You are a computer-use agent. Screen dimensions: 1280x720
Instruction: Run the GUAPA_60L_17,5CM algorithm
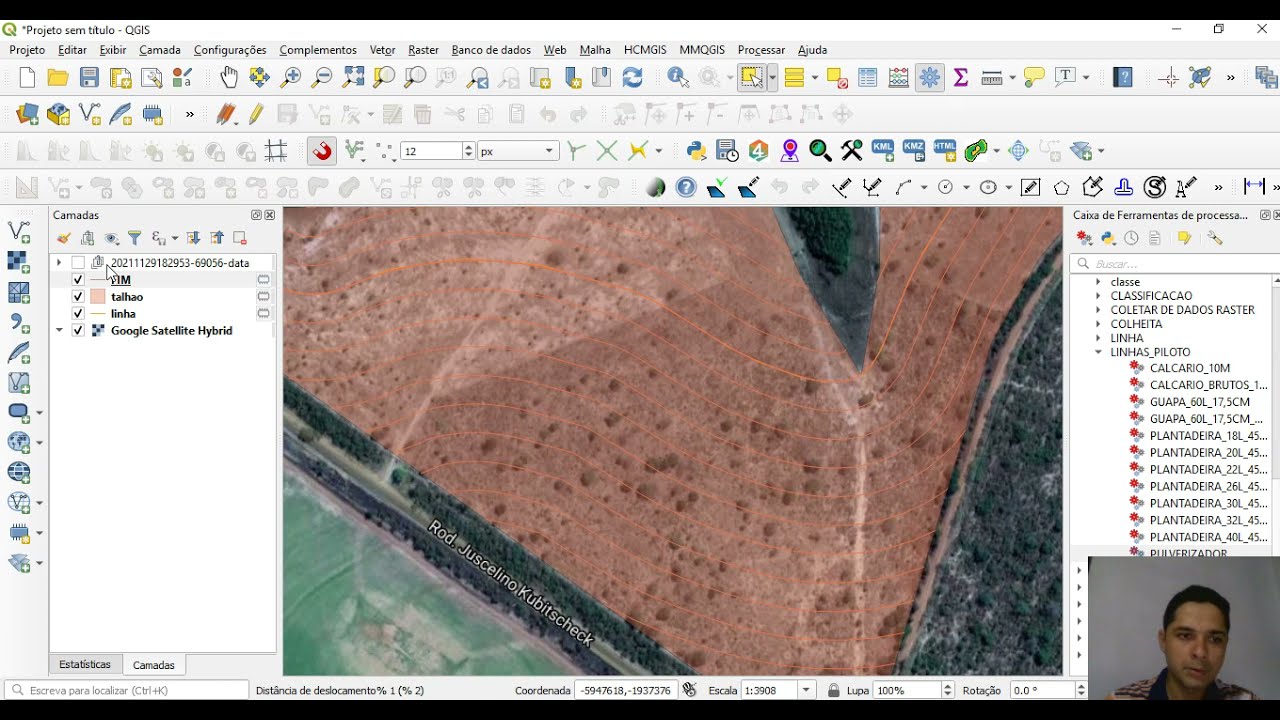click(1199, 402)
